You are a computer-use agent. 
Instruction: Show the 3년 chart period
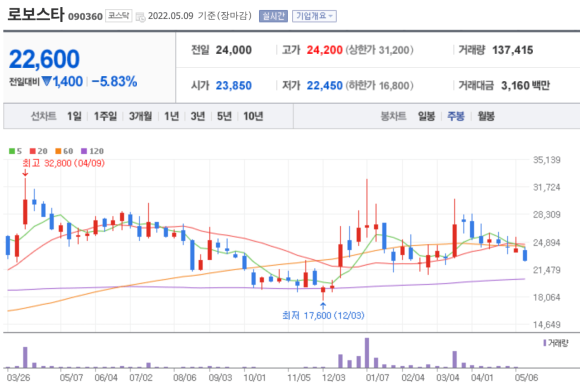pos(198,116)
